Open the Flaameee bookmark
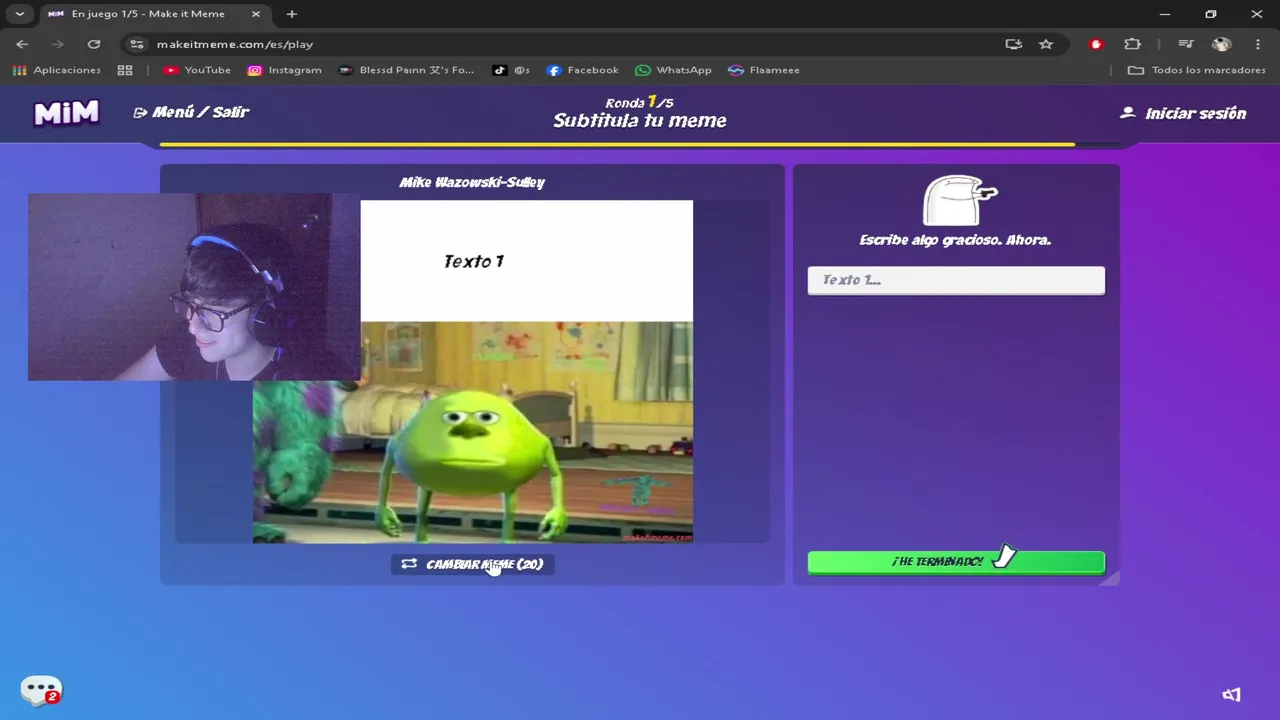The image size is (1280, 720). point(764,70)
